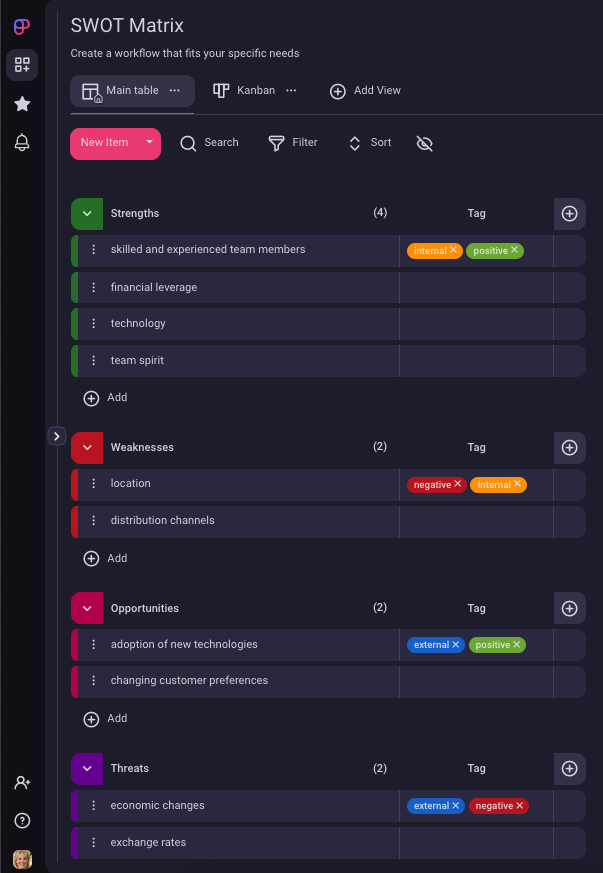Remove the internal tag from location
603x873 pixels.
tap(519, 484)
